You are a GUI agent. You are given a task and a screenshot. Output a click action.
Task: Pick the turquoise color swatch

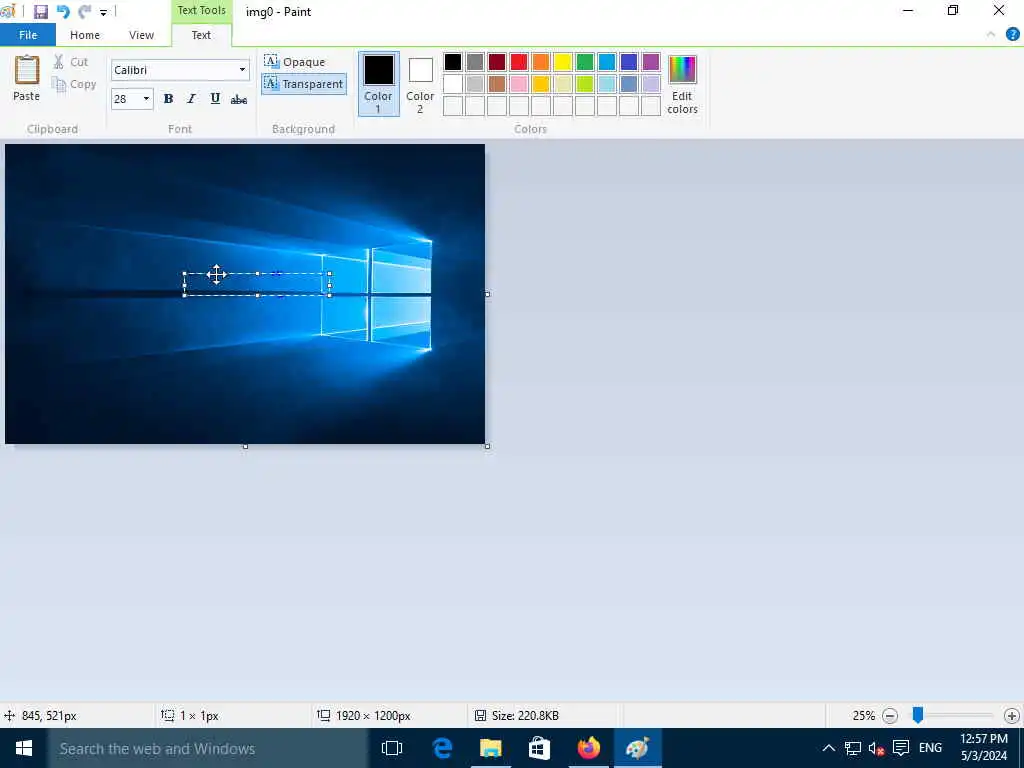pyautogui.click(x=607, y=62)
